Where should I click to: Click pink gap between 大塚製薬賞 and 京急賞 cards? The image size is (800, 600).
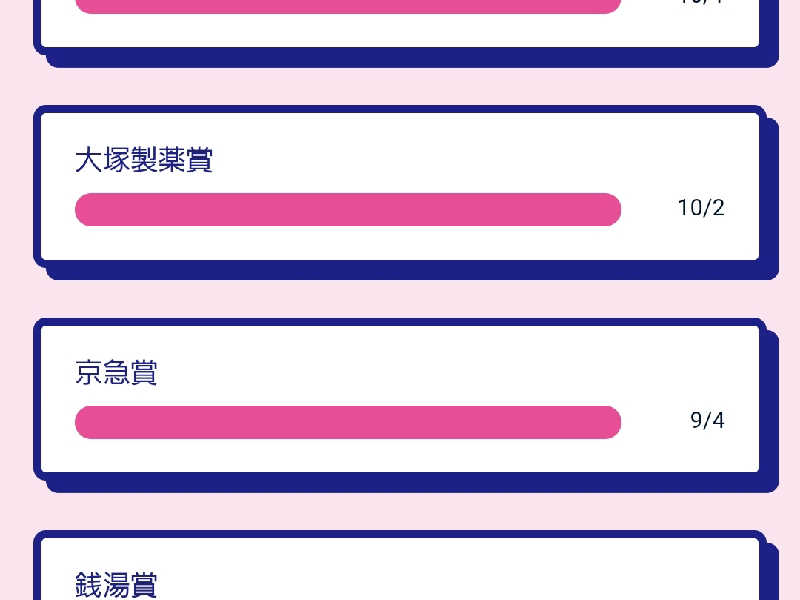[x=400, y=298]
